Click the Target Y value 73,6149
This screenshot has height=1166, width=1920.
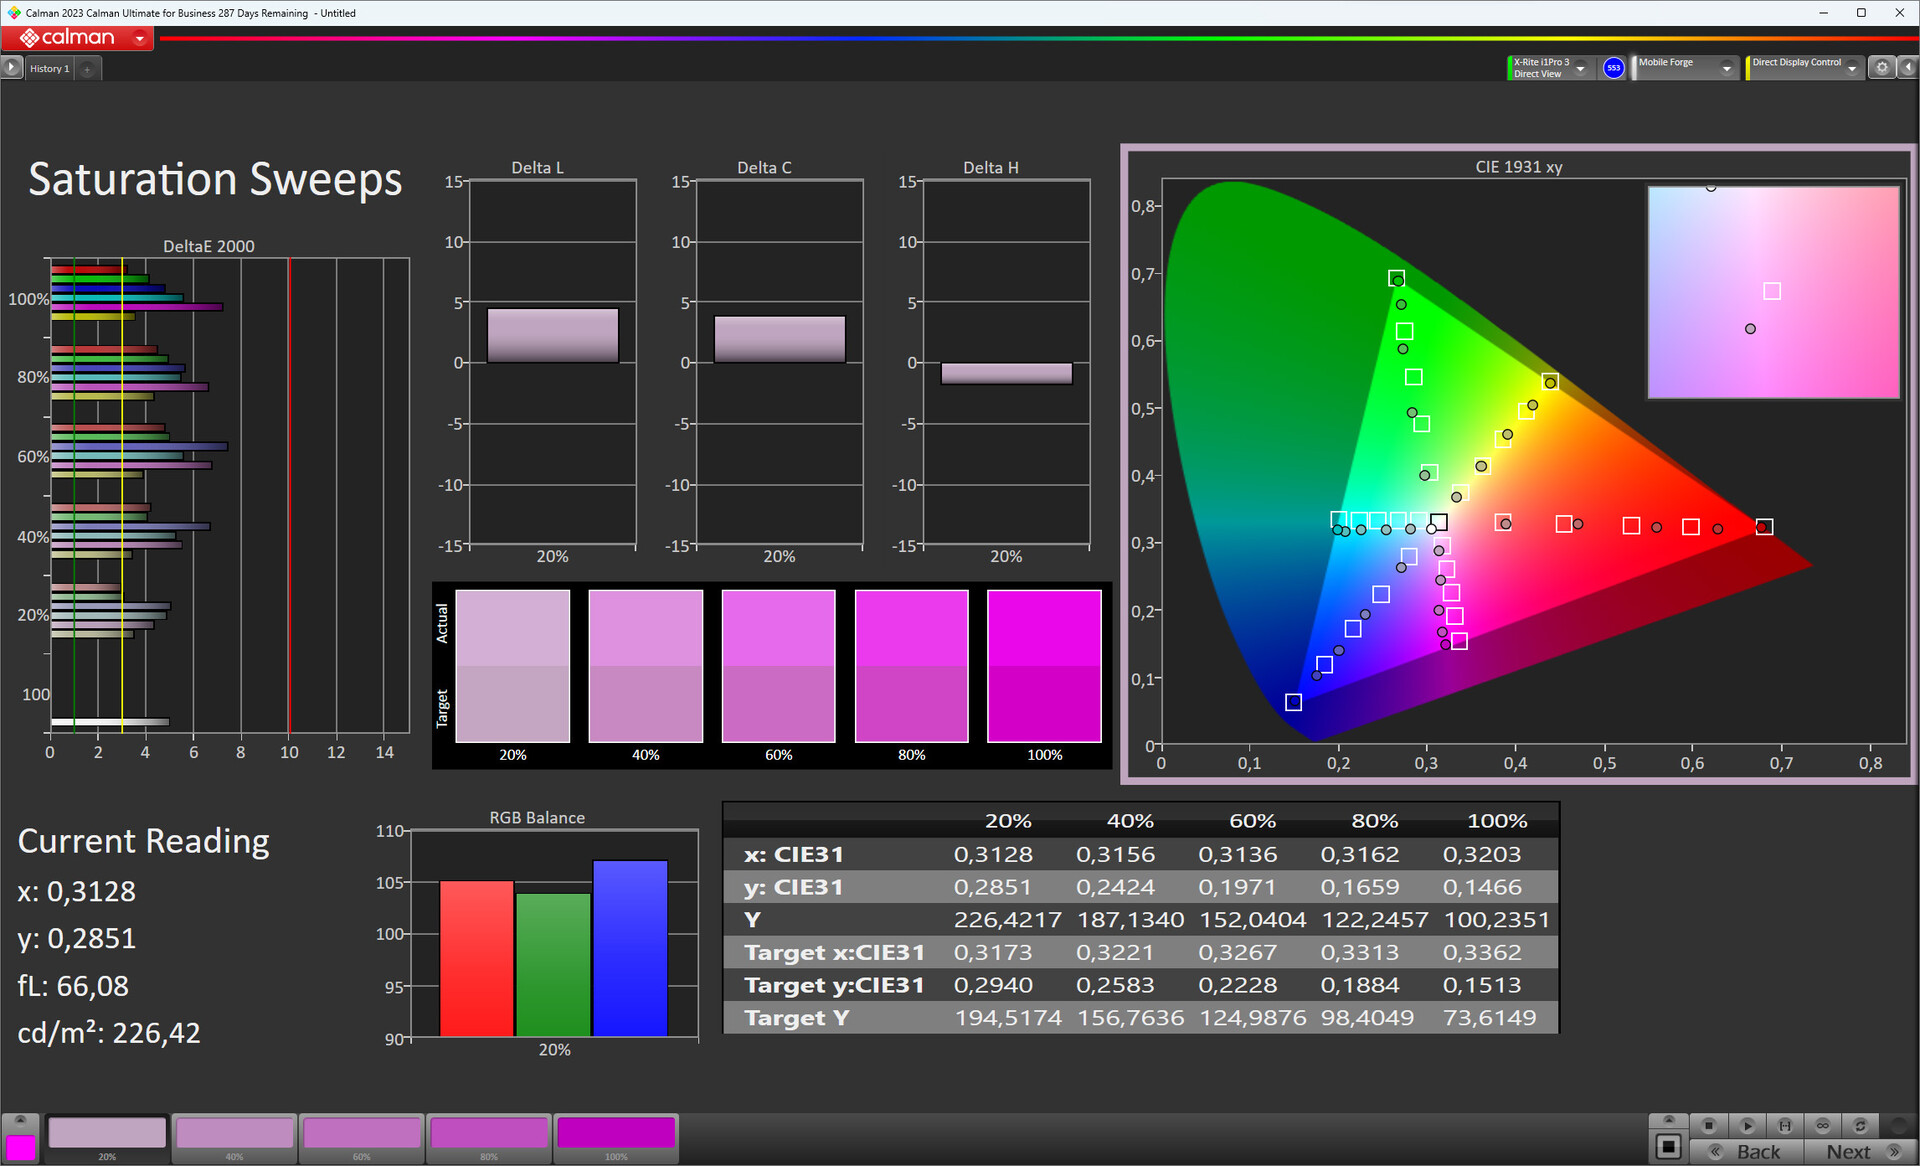tap(1489, 1017)
